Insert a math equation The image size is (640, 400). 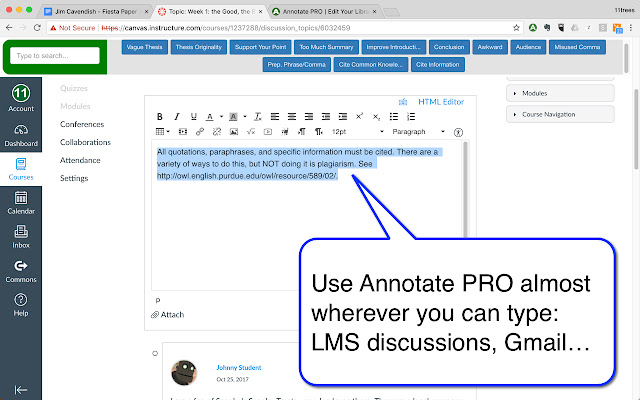[x=251, y=131]
